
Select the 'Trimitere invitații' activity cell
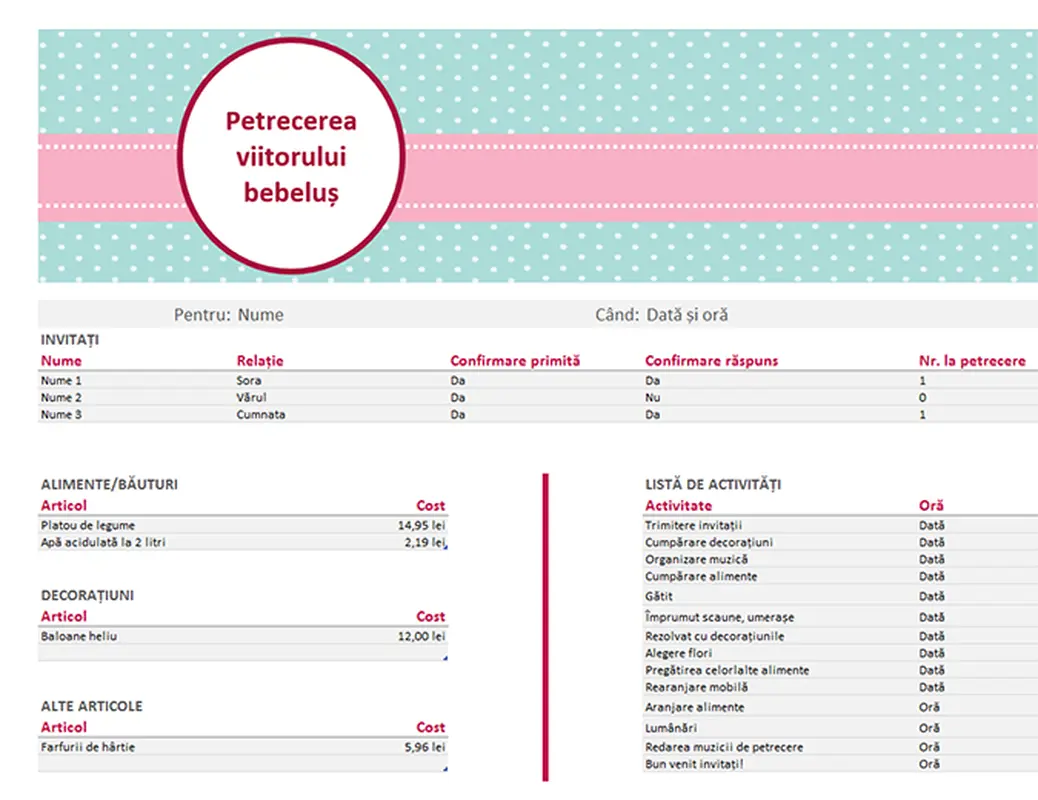pos(693,525)
